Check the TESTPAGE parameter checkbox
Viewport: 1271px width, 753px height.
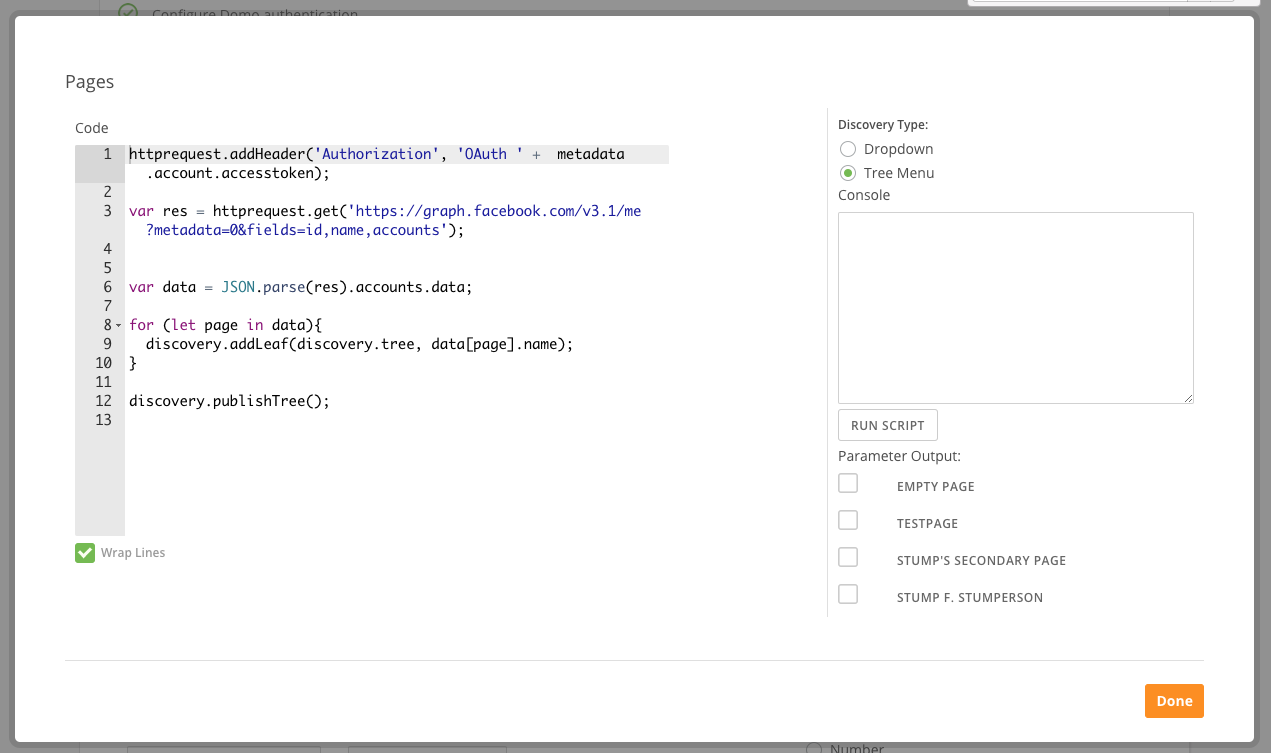[x=848, y=520]
